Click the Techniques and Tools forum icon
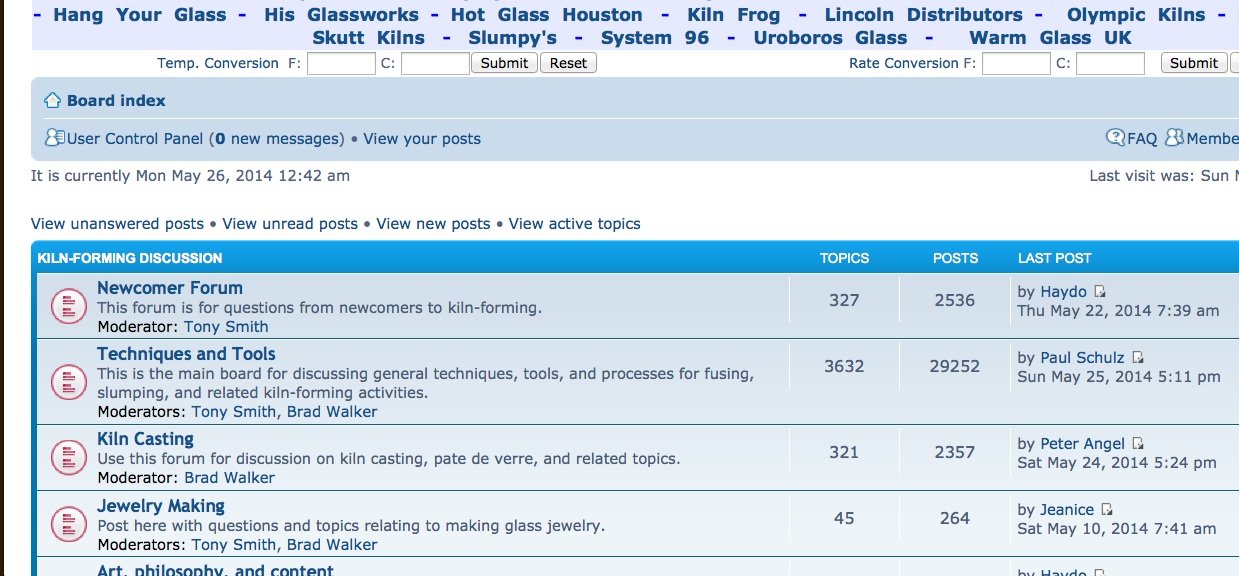This screenshot has width=1239, height=576. 68,382
